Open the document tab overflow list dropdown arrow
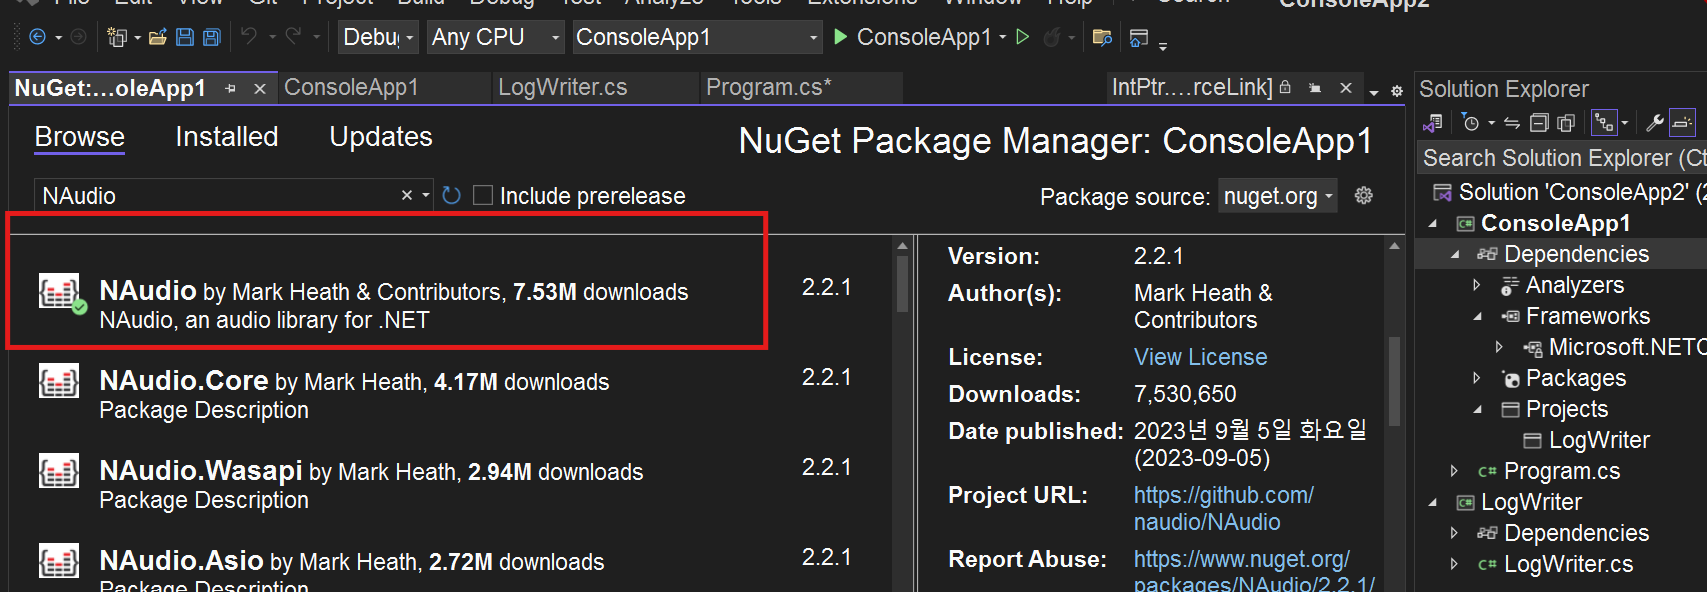Screen dimensions: 1707x592 pos(1374,92)
